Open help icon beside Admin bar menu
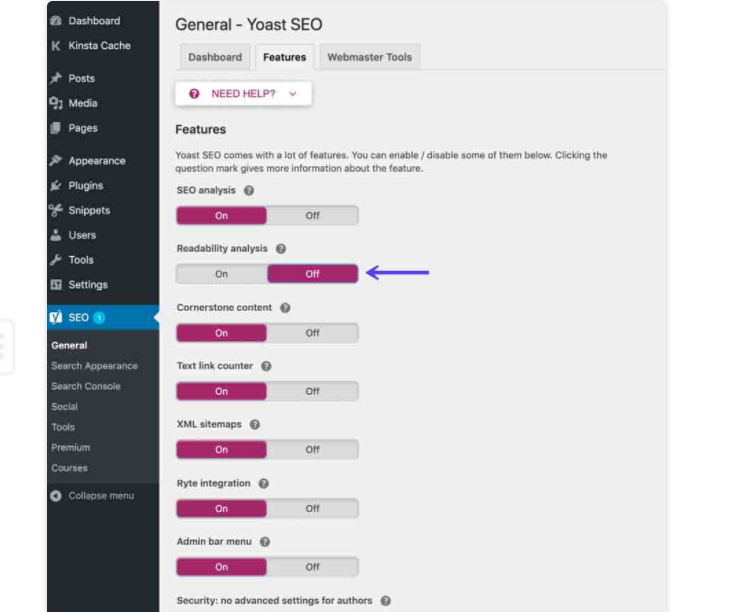This screenshot has height=612, width=736. click(265, 542)
